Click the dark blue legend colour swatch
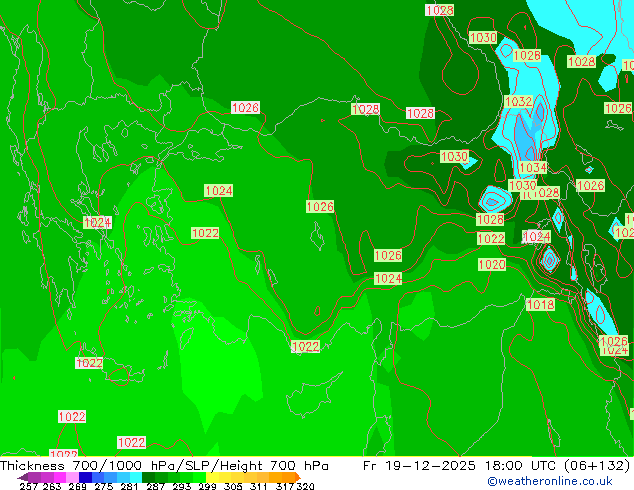 click(x=85, y=477)
